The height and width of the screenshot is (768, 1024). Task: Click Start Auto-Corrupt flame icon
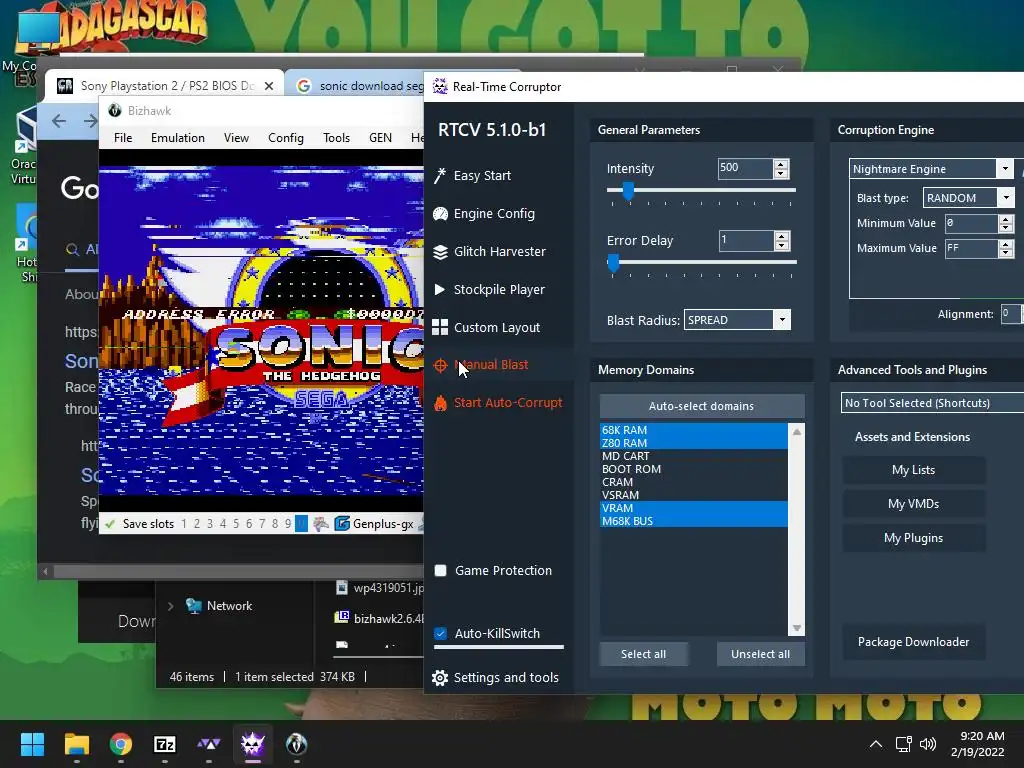440,403
